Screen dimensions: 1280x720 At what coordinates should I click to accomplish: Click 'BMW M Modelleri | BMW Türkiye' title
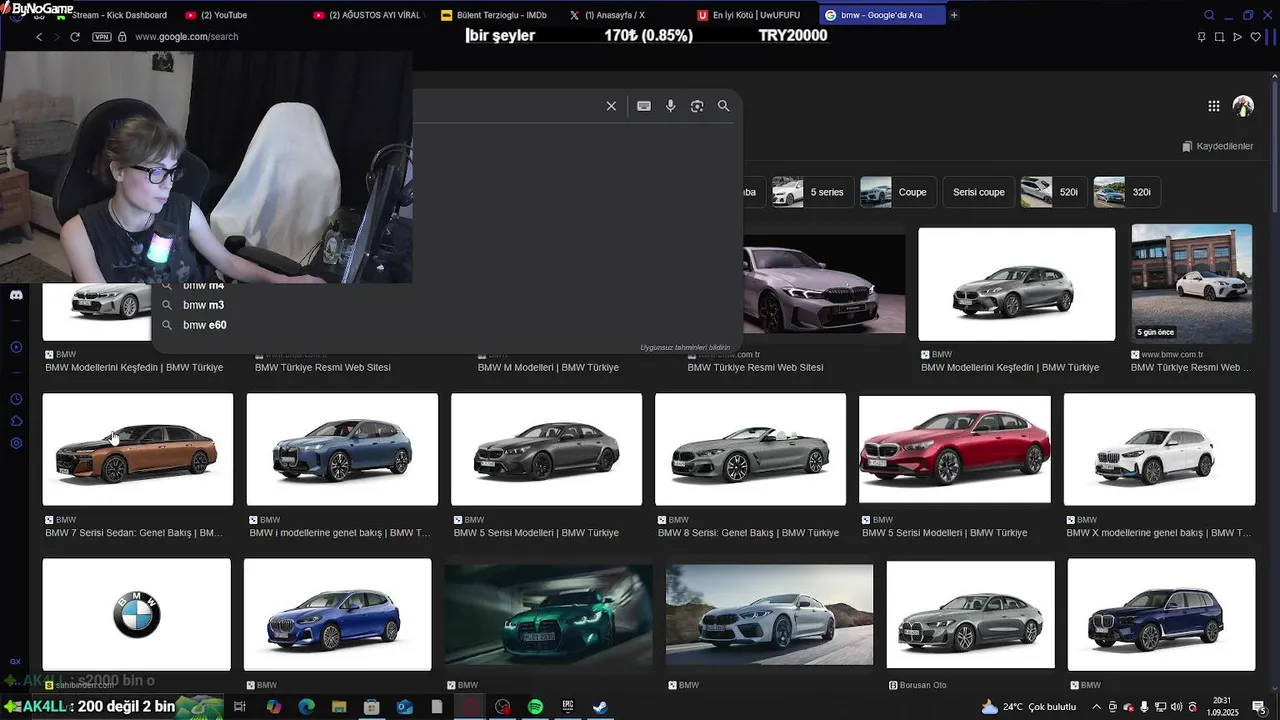point(548,368)
